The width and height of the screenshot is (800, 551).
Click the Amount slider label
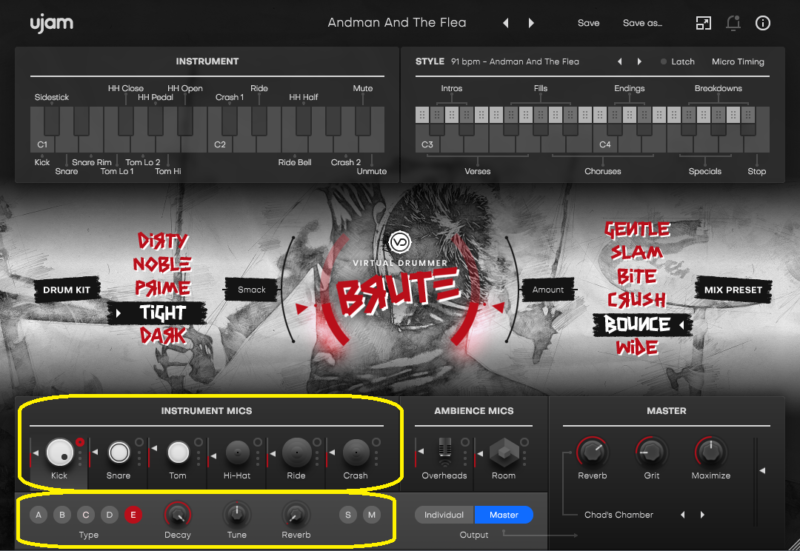(x=548, y=290)
